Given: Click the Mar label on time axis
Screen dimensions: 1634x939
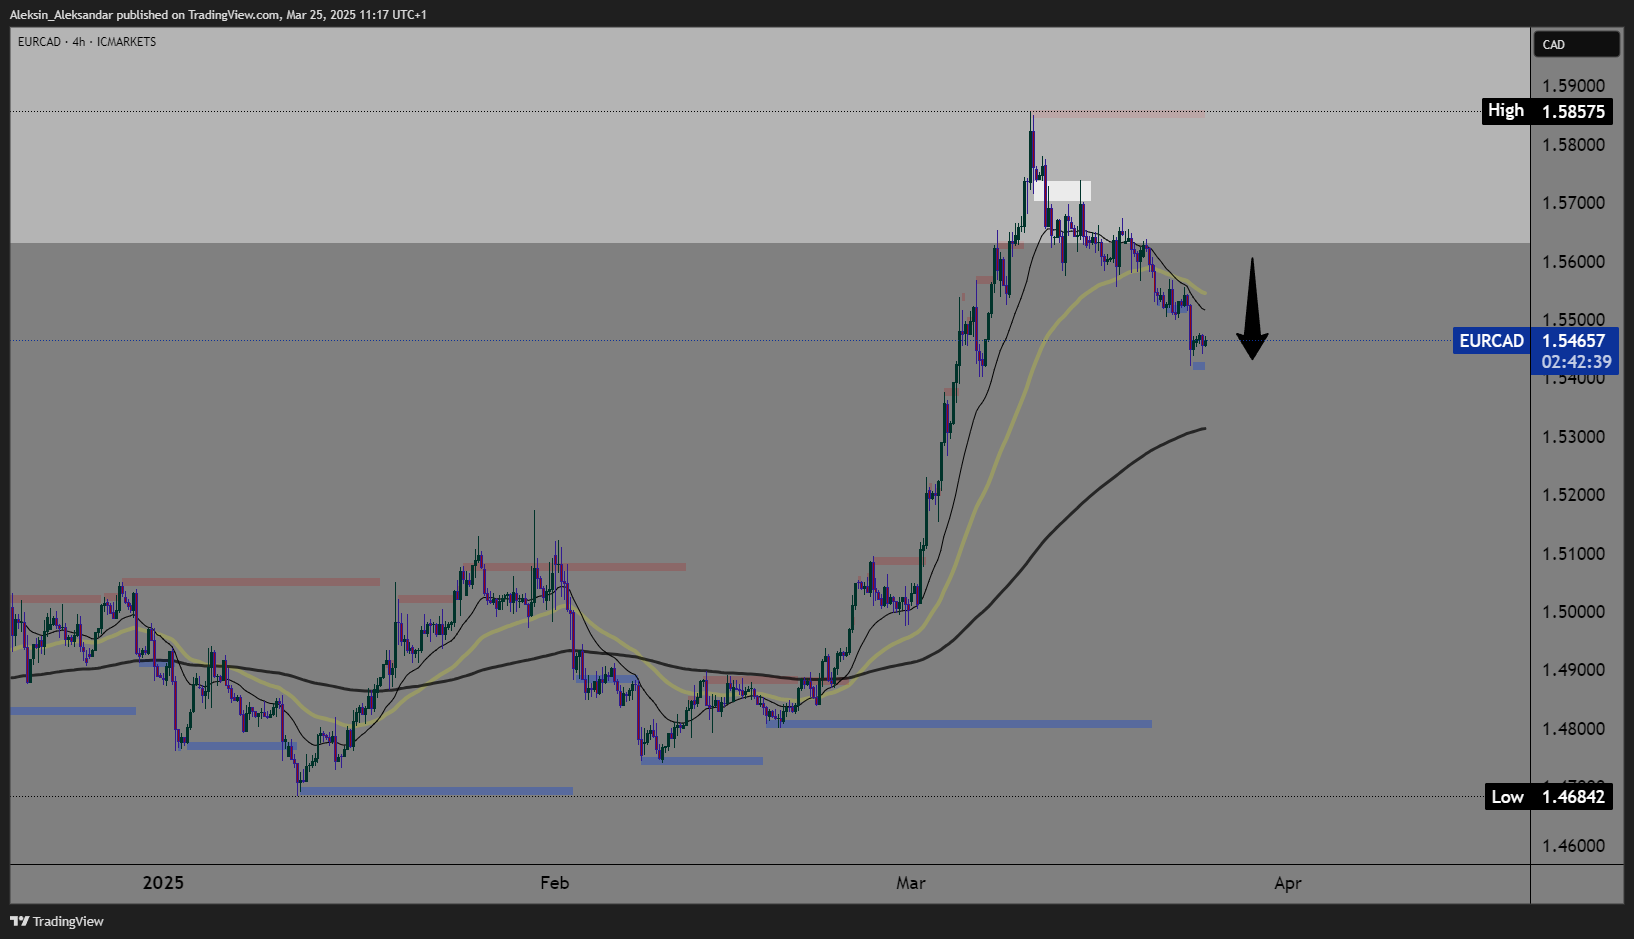Looking at the screenshot, I should coord(911,883).
